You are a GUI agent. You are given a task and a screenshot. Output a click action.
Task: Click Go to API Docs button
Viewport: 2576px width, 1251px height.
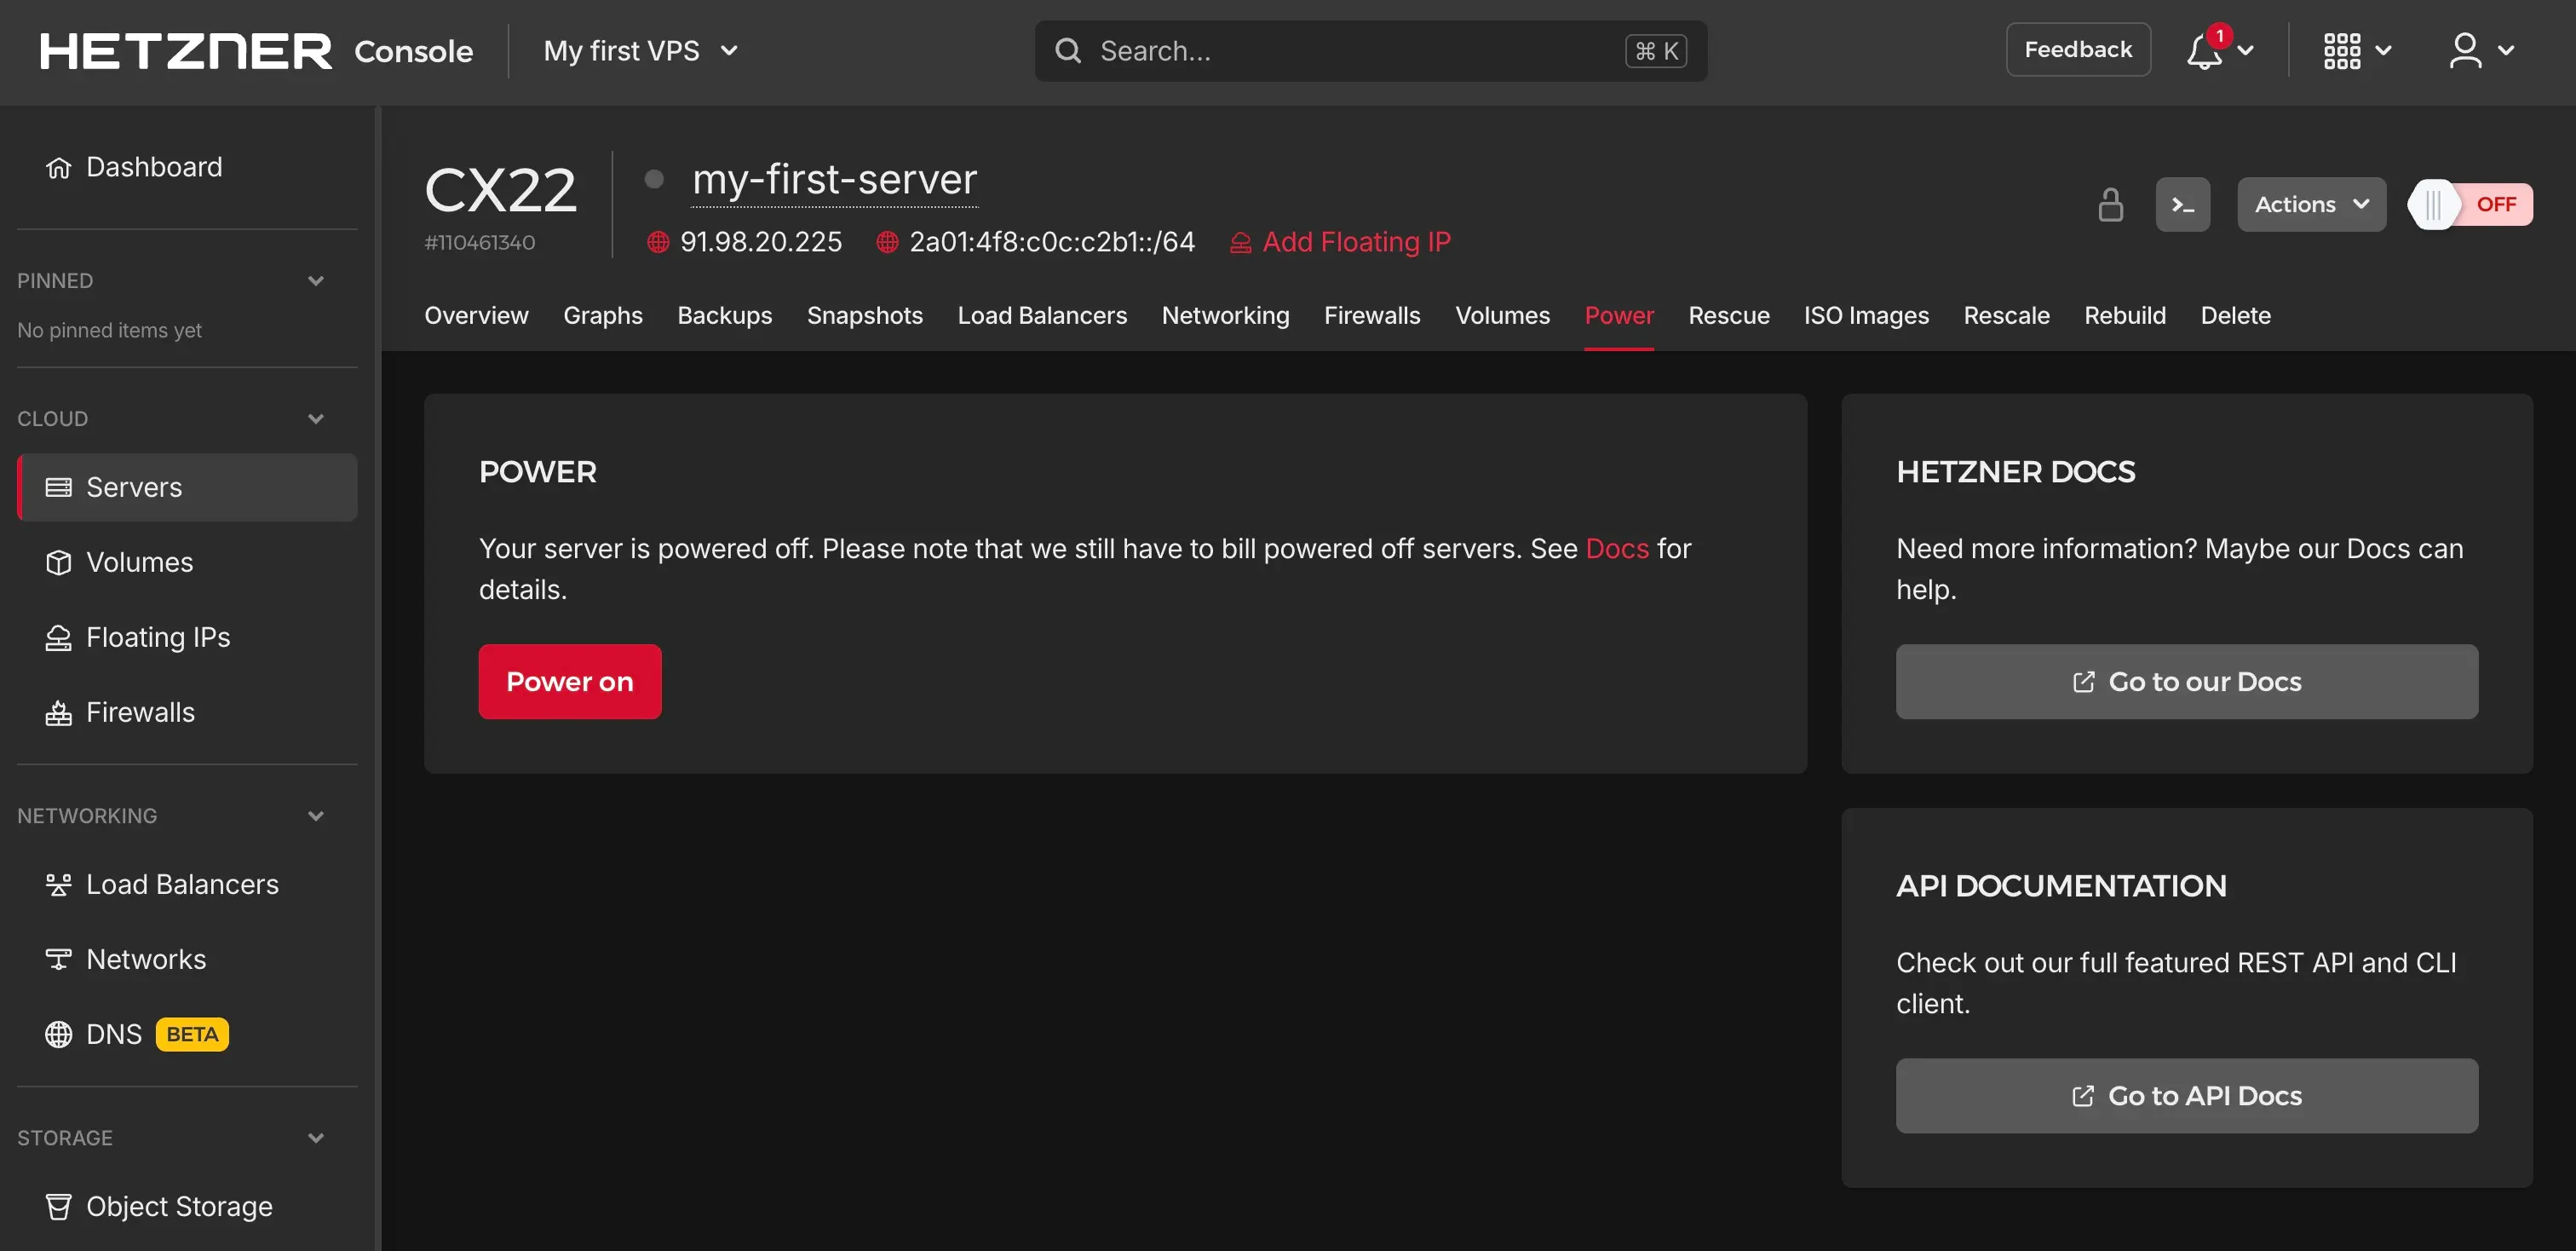click(x=2186, y=1096)
